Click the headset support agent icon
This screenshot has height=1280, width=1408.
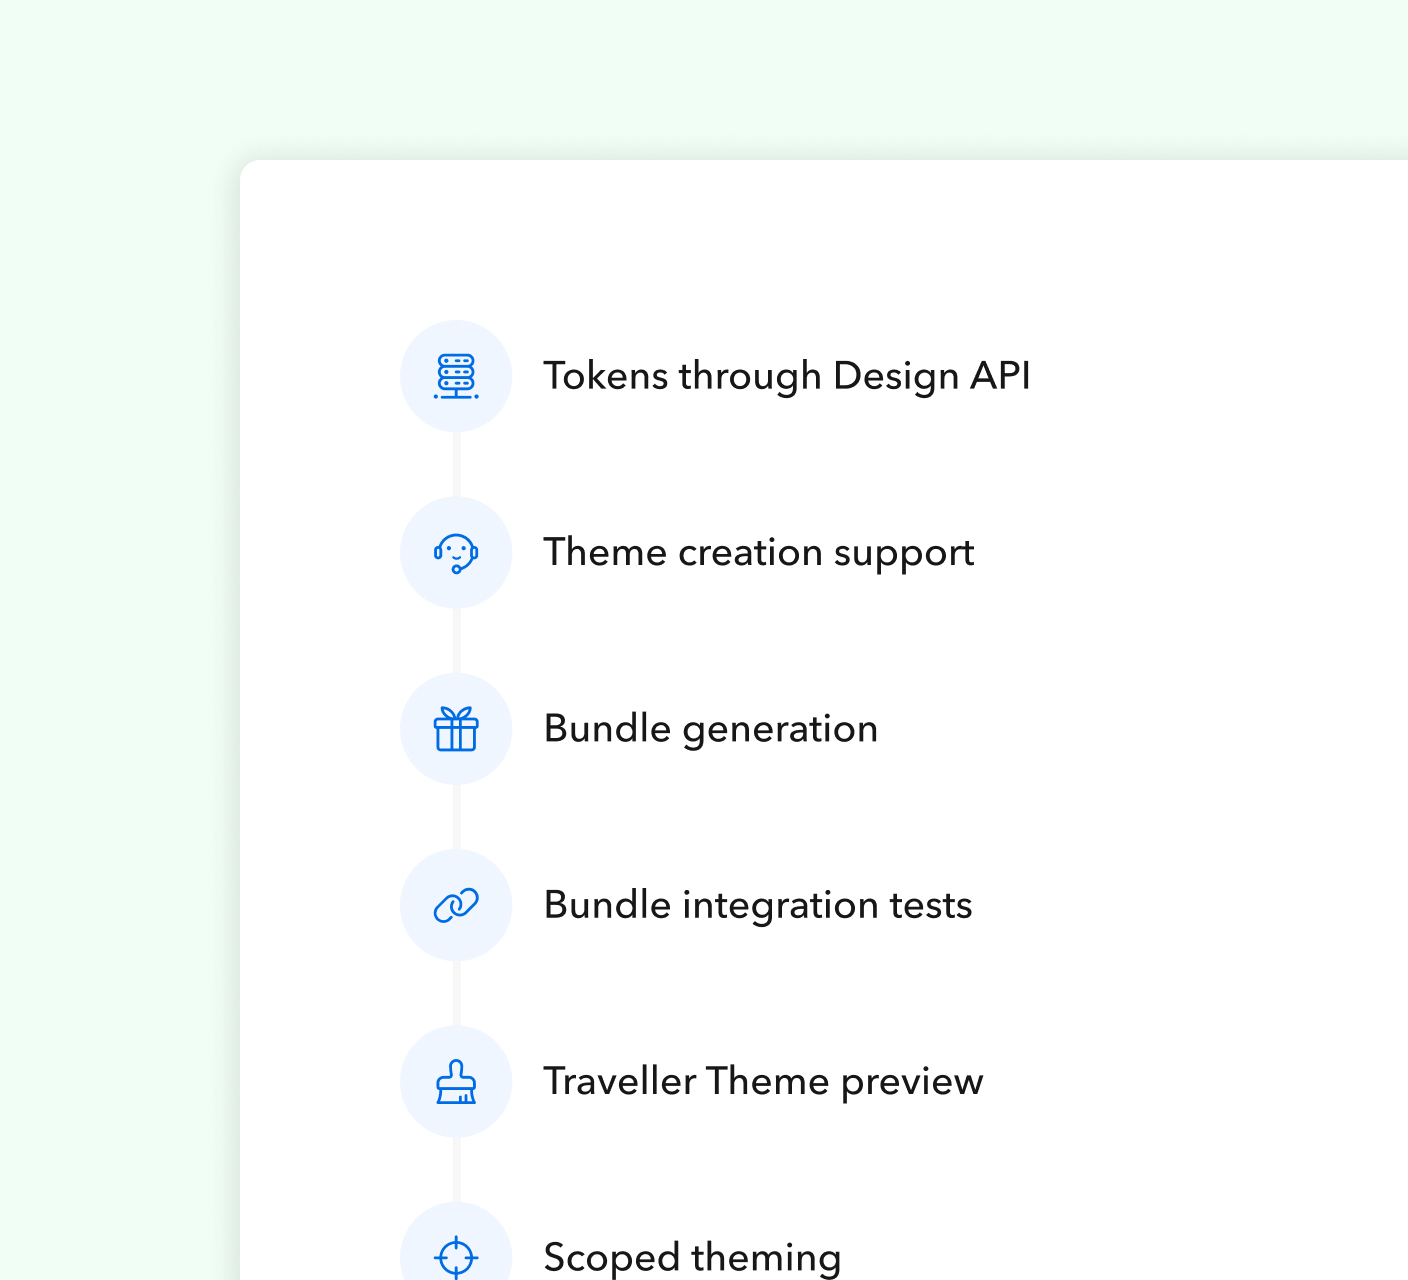click(456, 553)
